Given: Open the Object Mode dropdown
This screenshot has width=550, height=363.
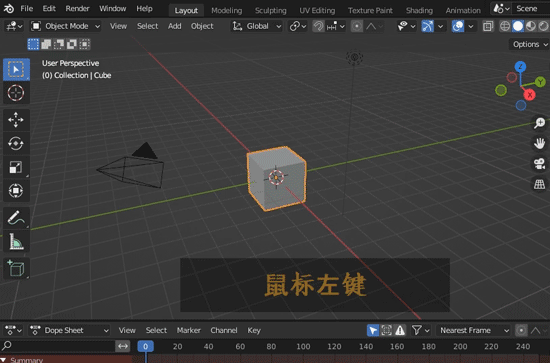Looking at the screenshot, I should pyautogui.click(x=66, y=26).
